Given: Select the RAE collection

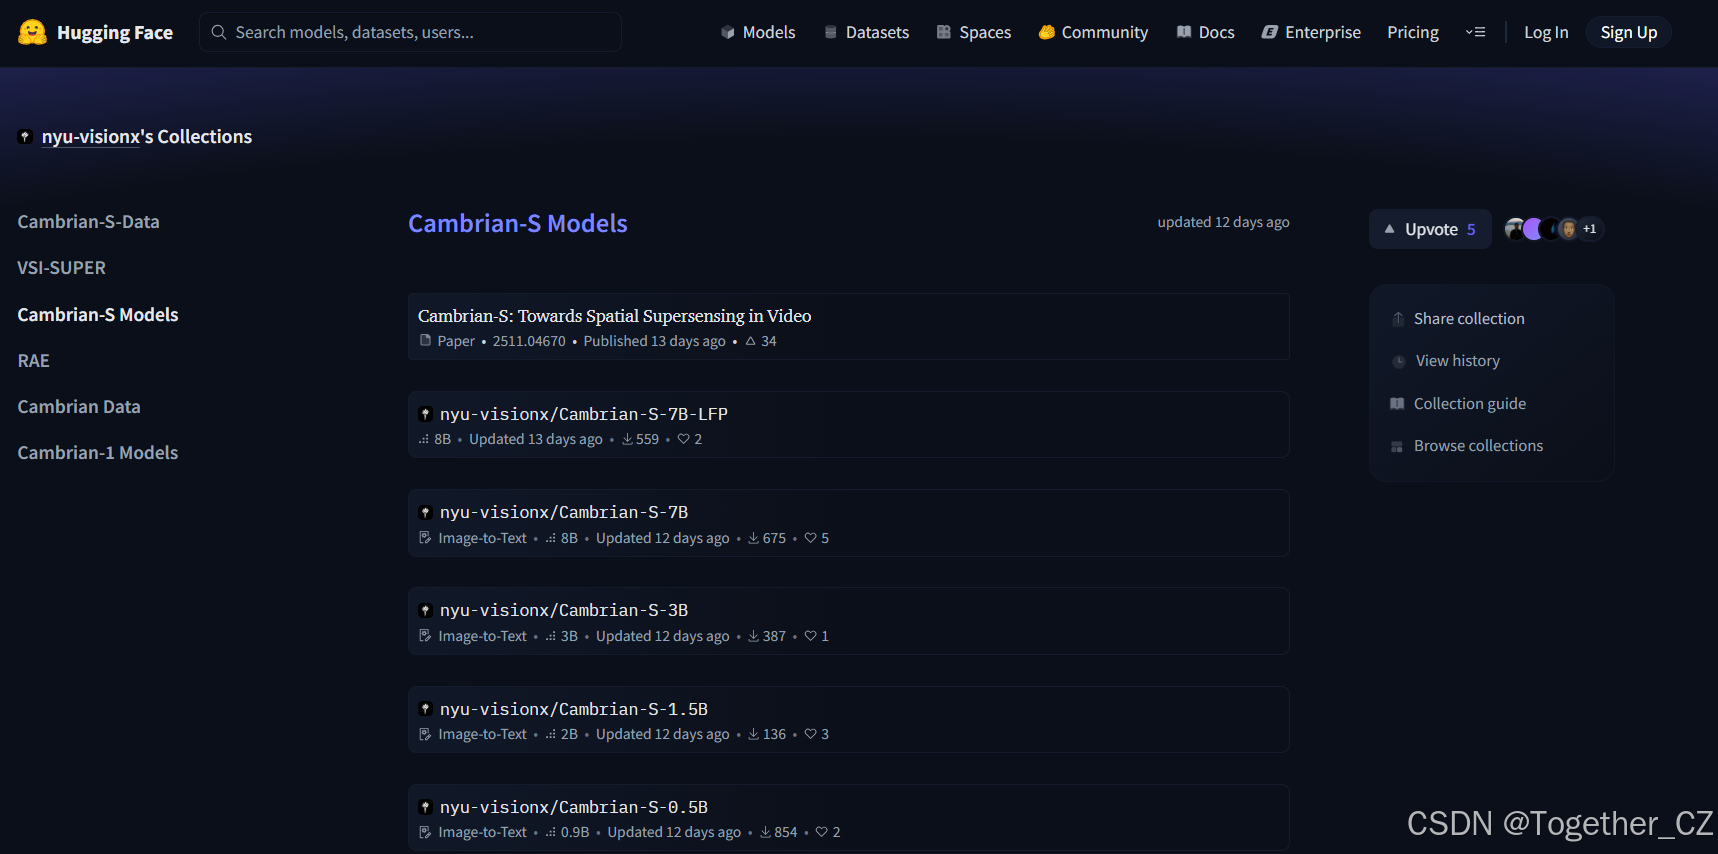Looking at the screenshot, I should pyautogui.click(x=33, y=361).
